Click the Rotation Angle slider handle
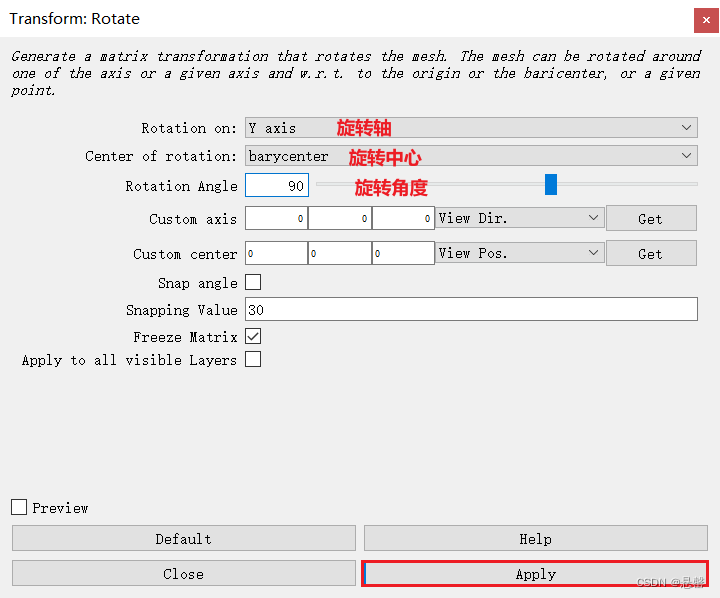720x598 pixels. [x=551, y=185]
